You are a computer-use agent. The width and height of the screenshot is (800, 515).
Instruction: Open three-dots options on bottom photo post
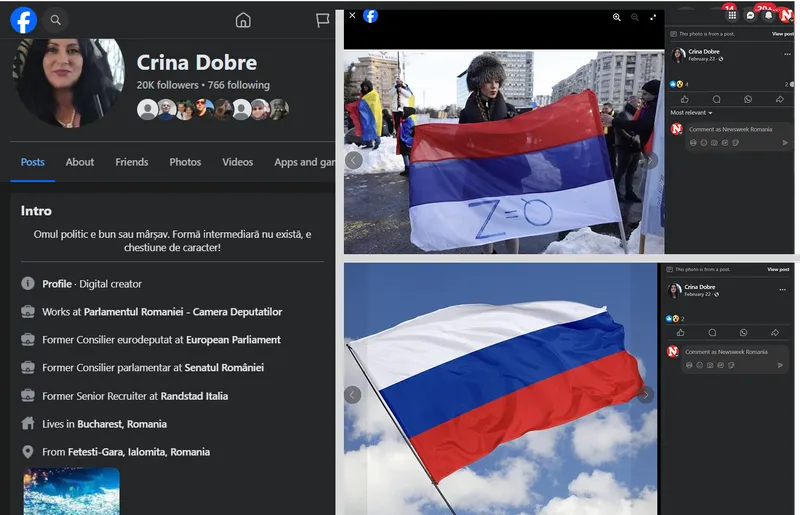click(782, 289)
